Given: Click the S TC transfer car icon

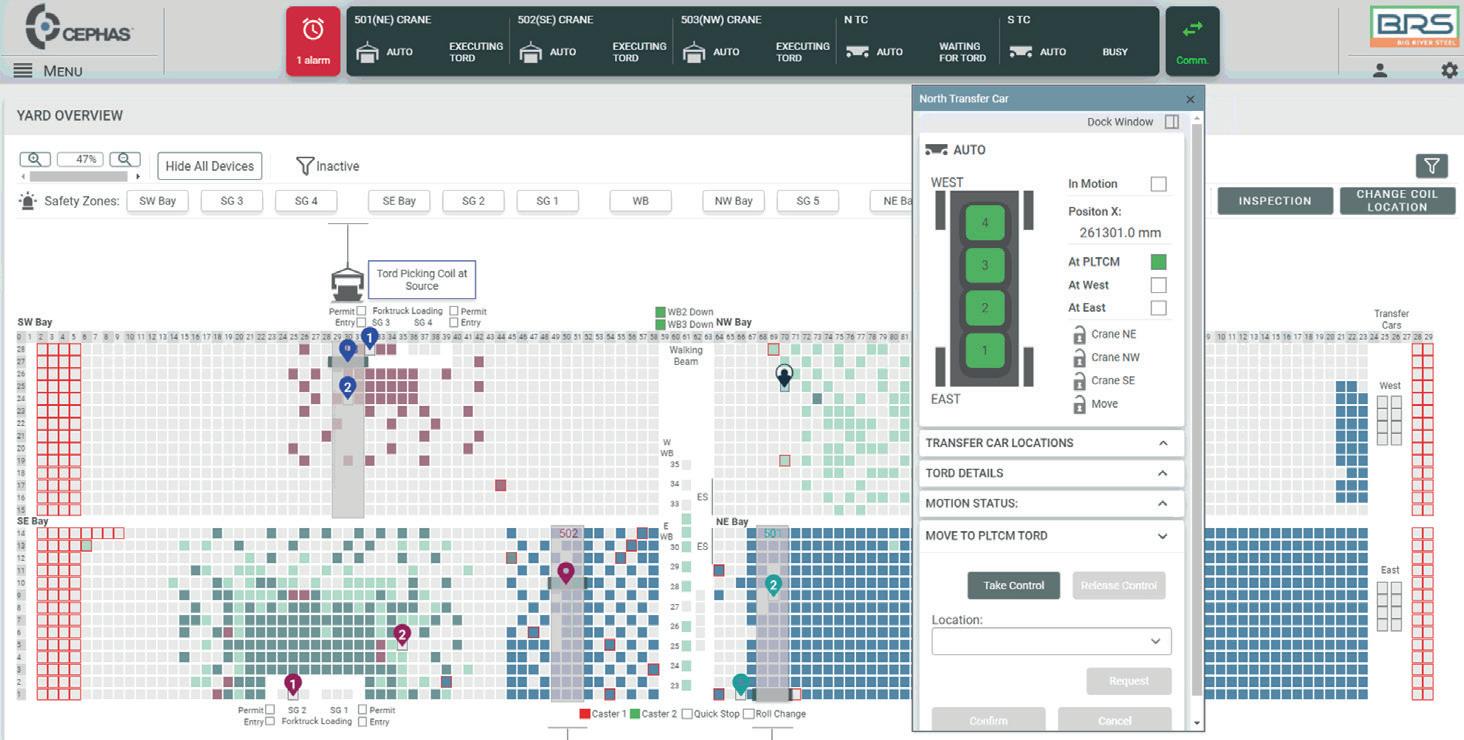Looking at the screenshot, I should click(1020, 52).
